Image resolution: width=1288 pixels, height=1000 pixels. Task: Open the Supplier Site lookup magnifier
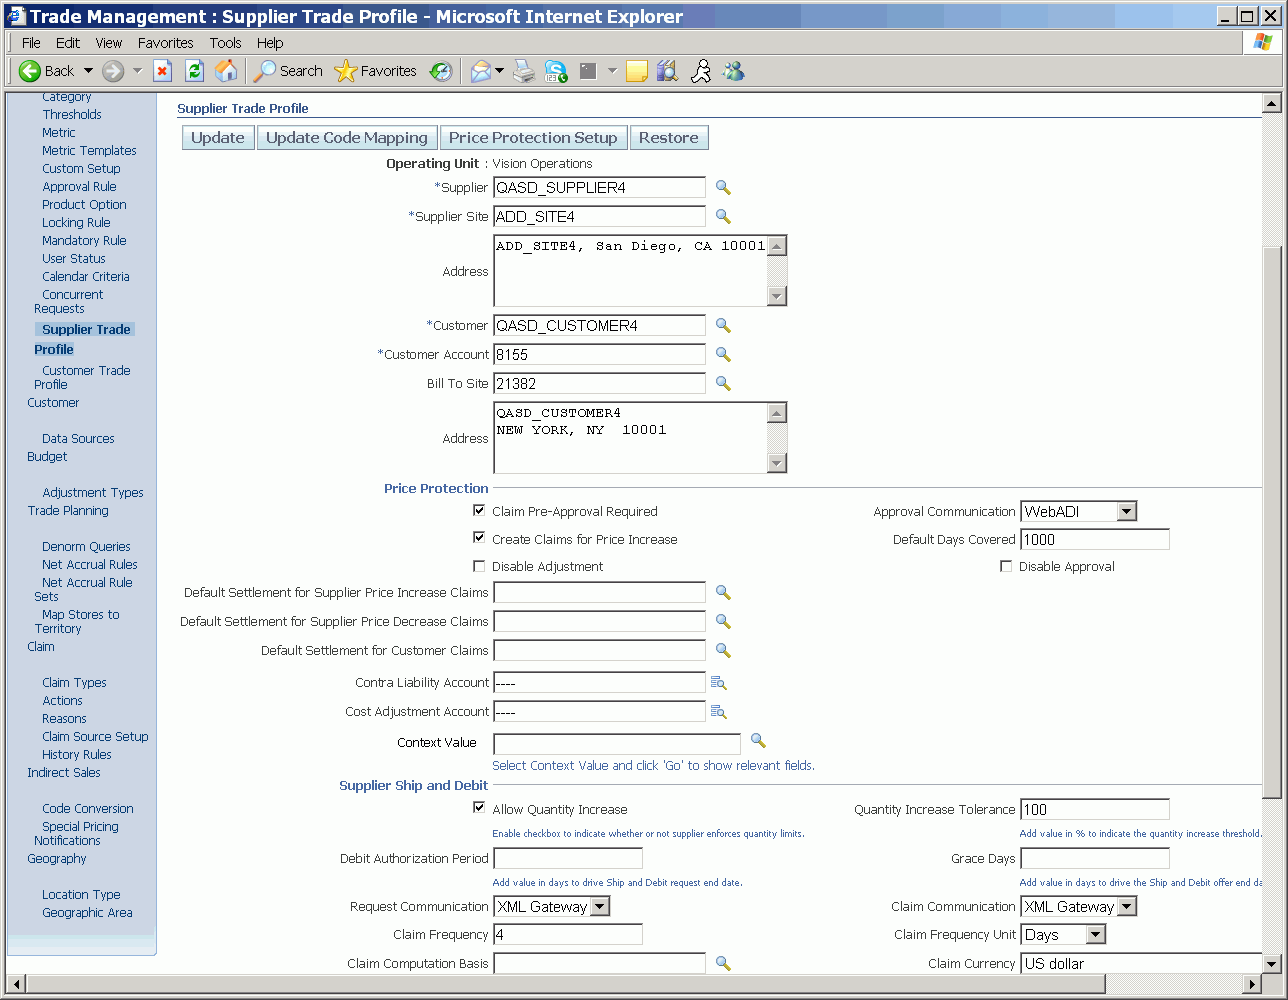pyautogui.click(x=723, y=217)
